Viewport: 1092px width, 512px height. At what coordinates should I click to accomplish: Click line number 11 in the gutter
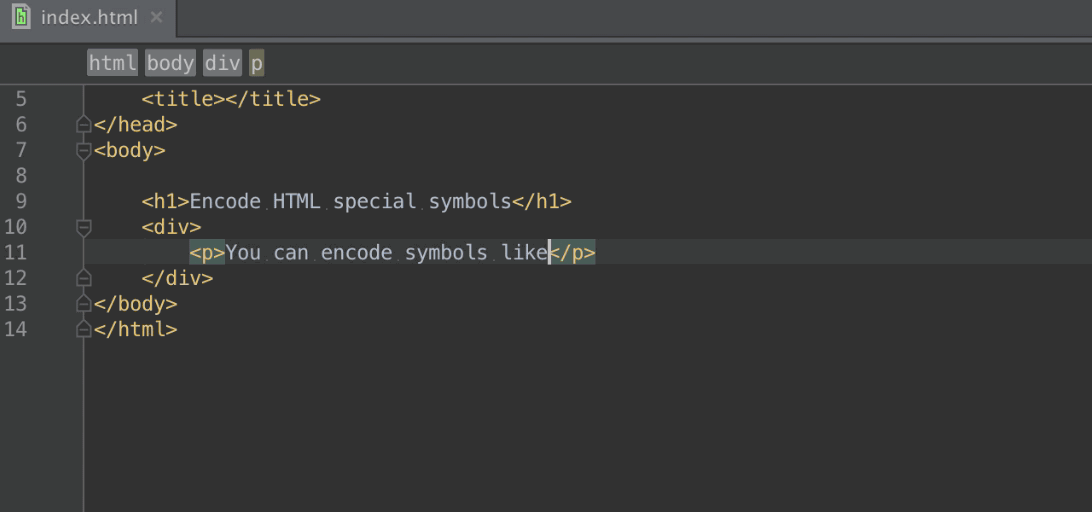[x=15, y=253]
